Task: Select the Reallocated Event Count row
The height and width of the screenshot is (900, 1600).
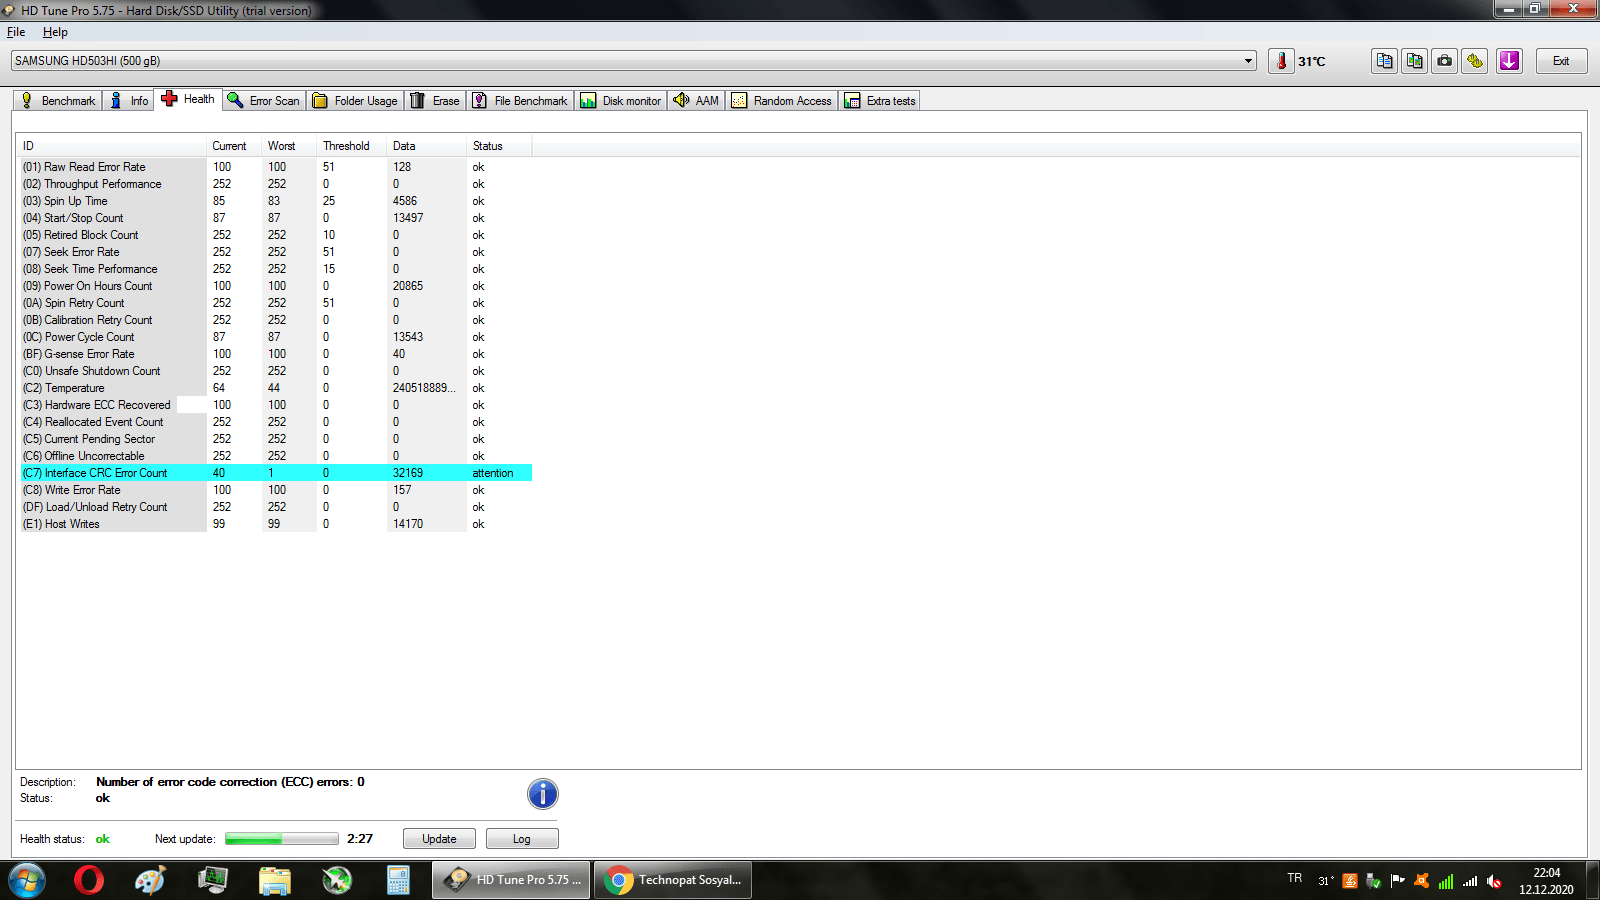Action: coord(276,422)
